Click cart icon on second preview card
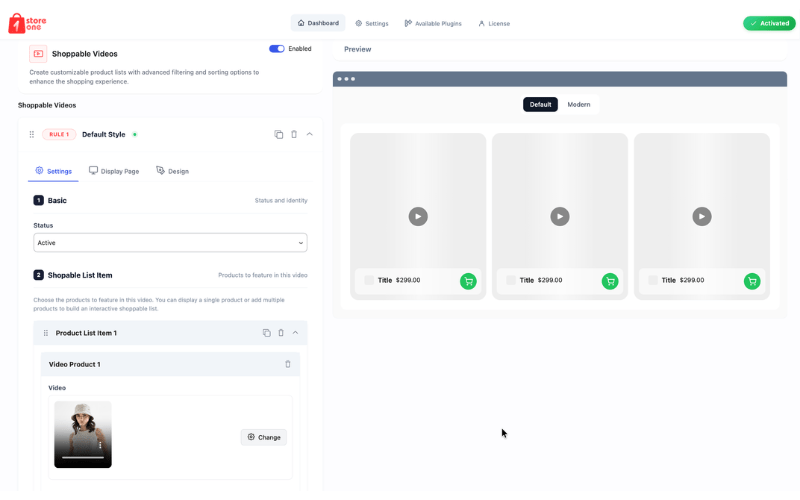Viewport: 800px width, 500px height. (610, 281)
